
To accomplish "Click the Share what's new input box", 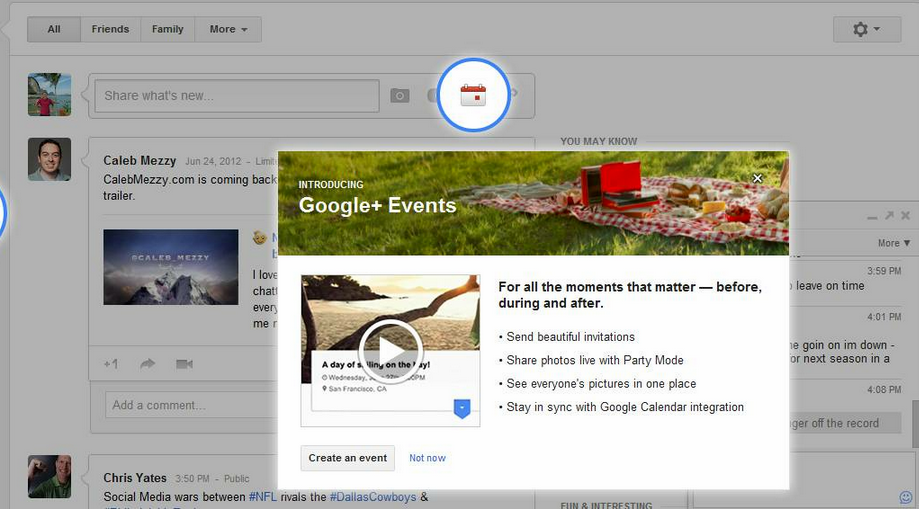I will click(236, 96).
